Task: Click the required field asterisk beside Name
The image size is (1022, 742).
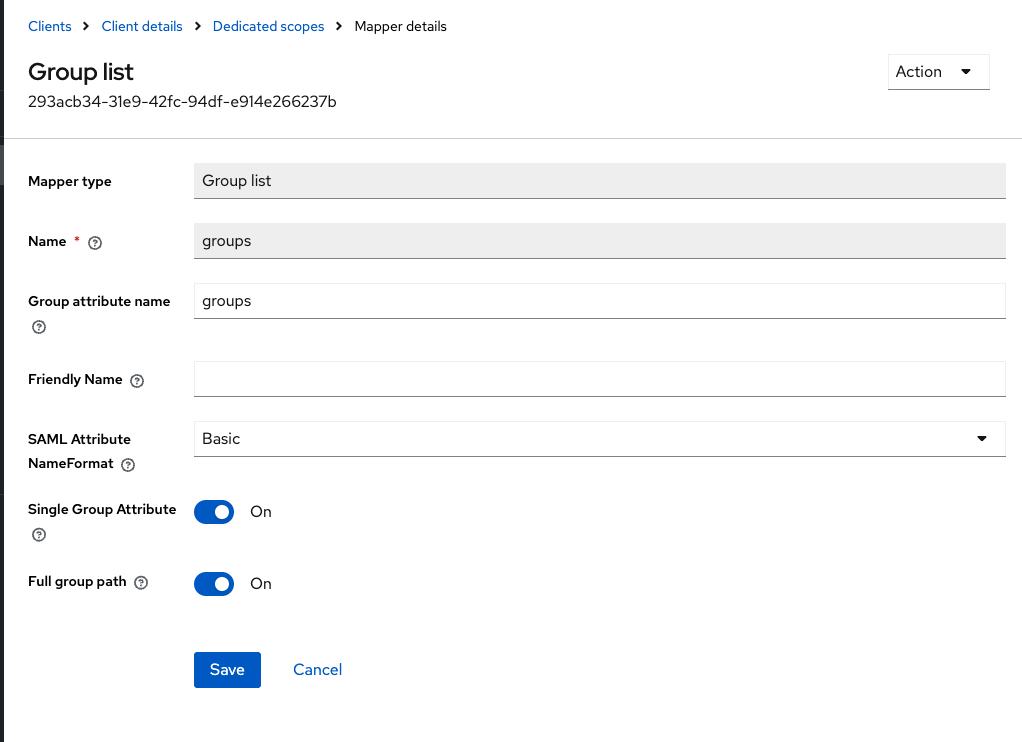Action: coord(75,238)
